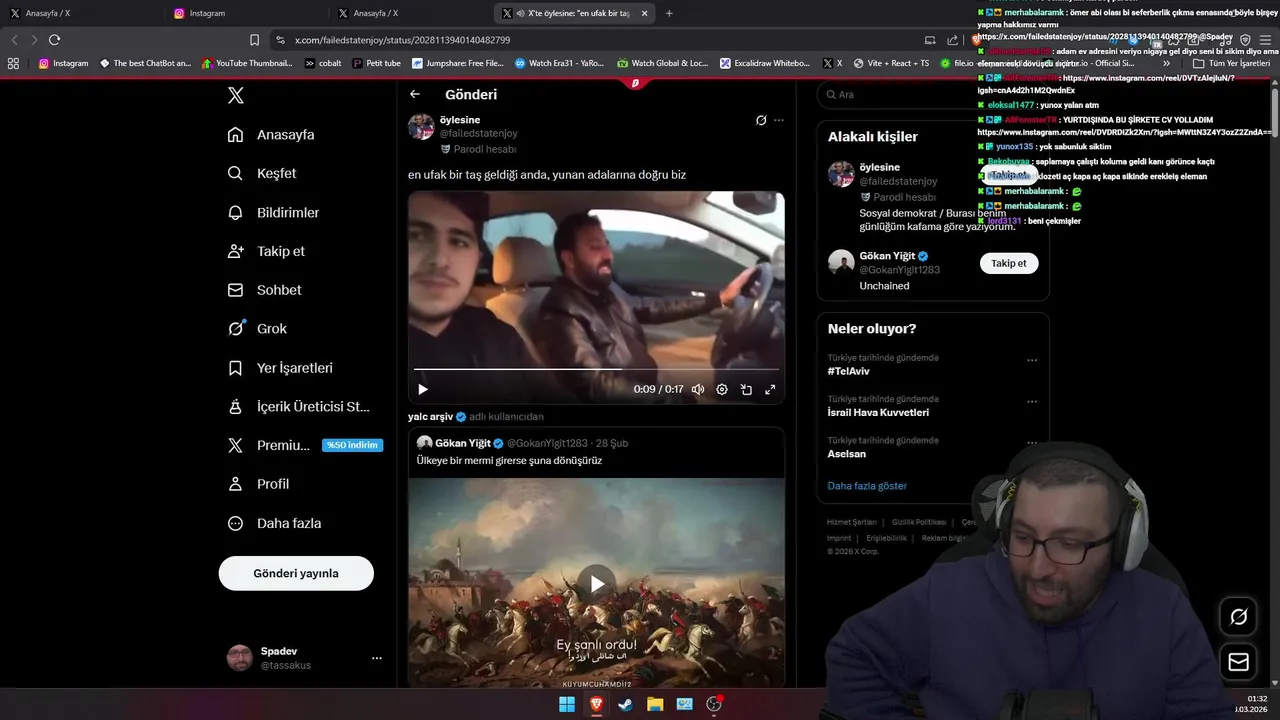1280x720 pixels.
Task: Open the three-dot menu on the öylesine post
Action: (779, 120)
